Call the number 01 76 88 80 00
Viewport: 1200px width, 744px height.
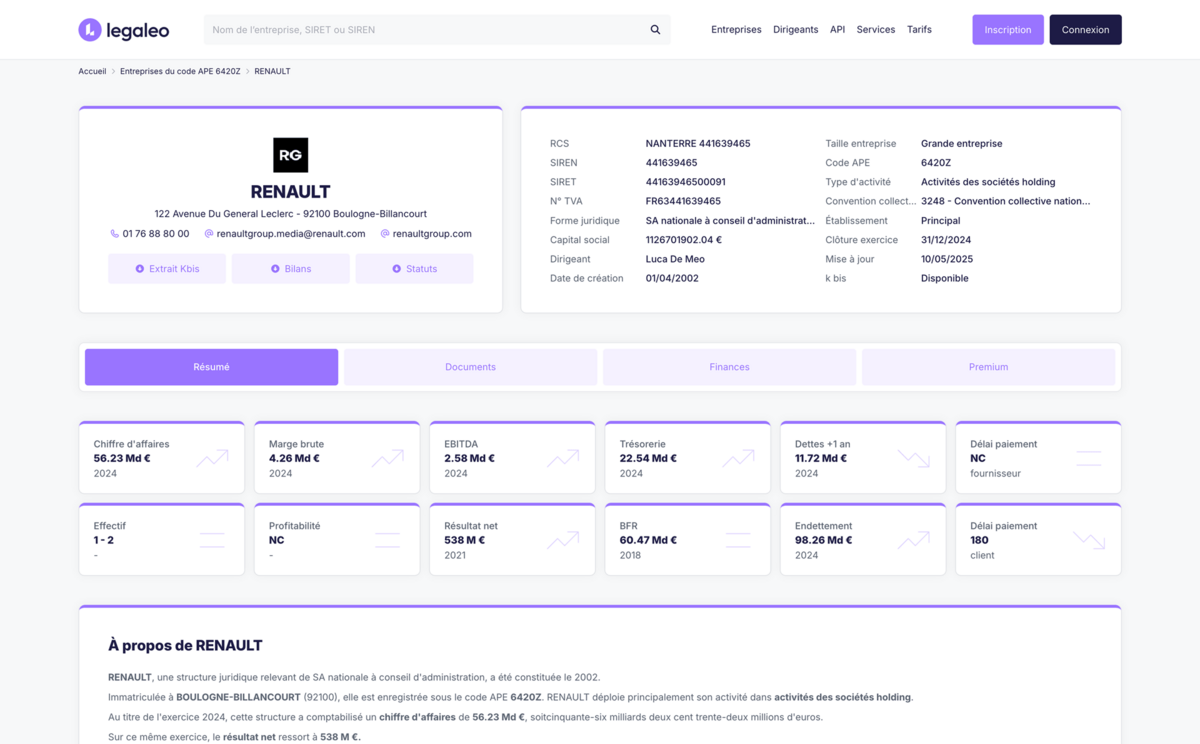[156, 234]
